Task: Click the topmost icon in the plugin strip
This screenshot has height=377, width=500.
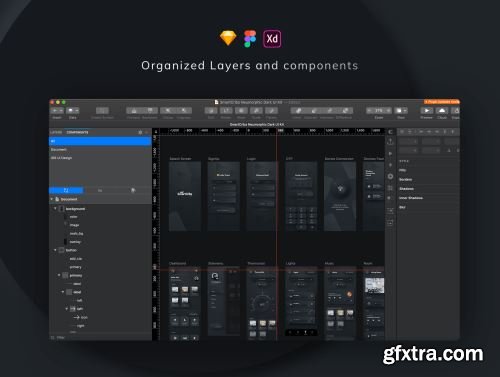Action: pyautogui.click(x=390, y=132)
